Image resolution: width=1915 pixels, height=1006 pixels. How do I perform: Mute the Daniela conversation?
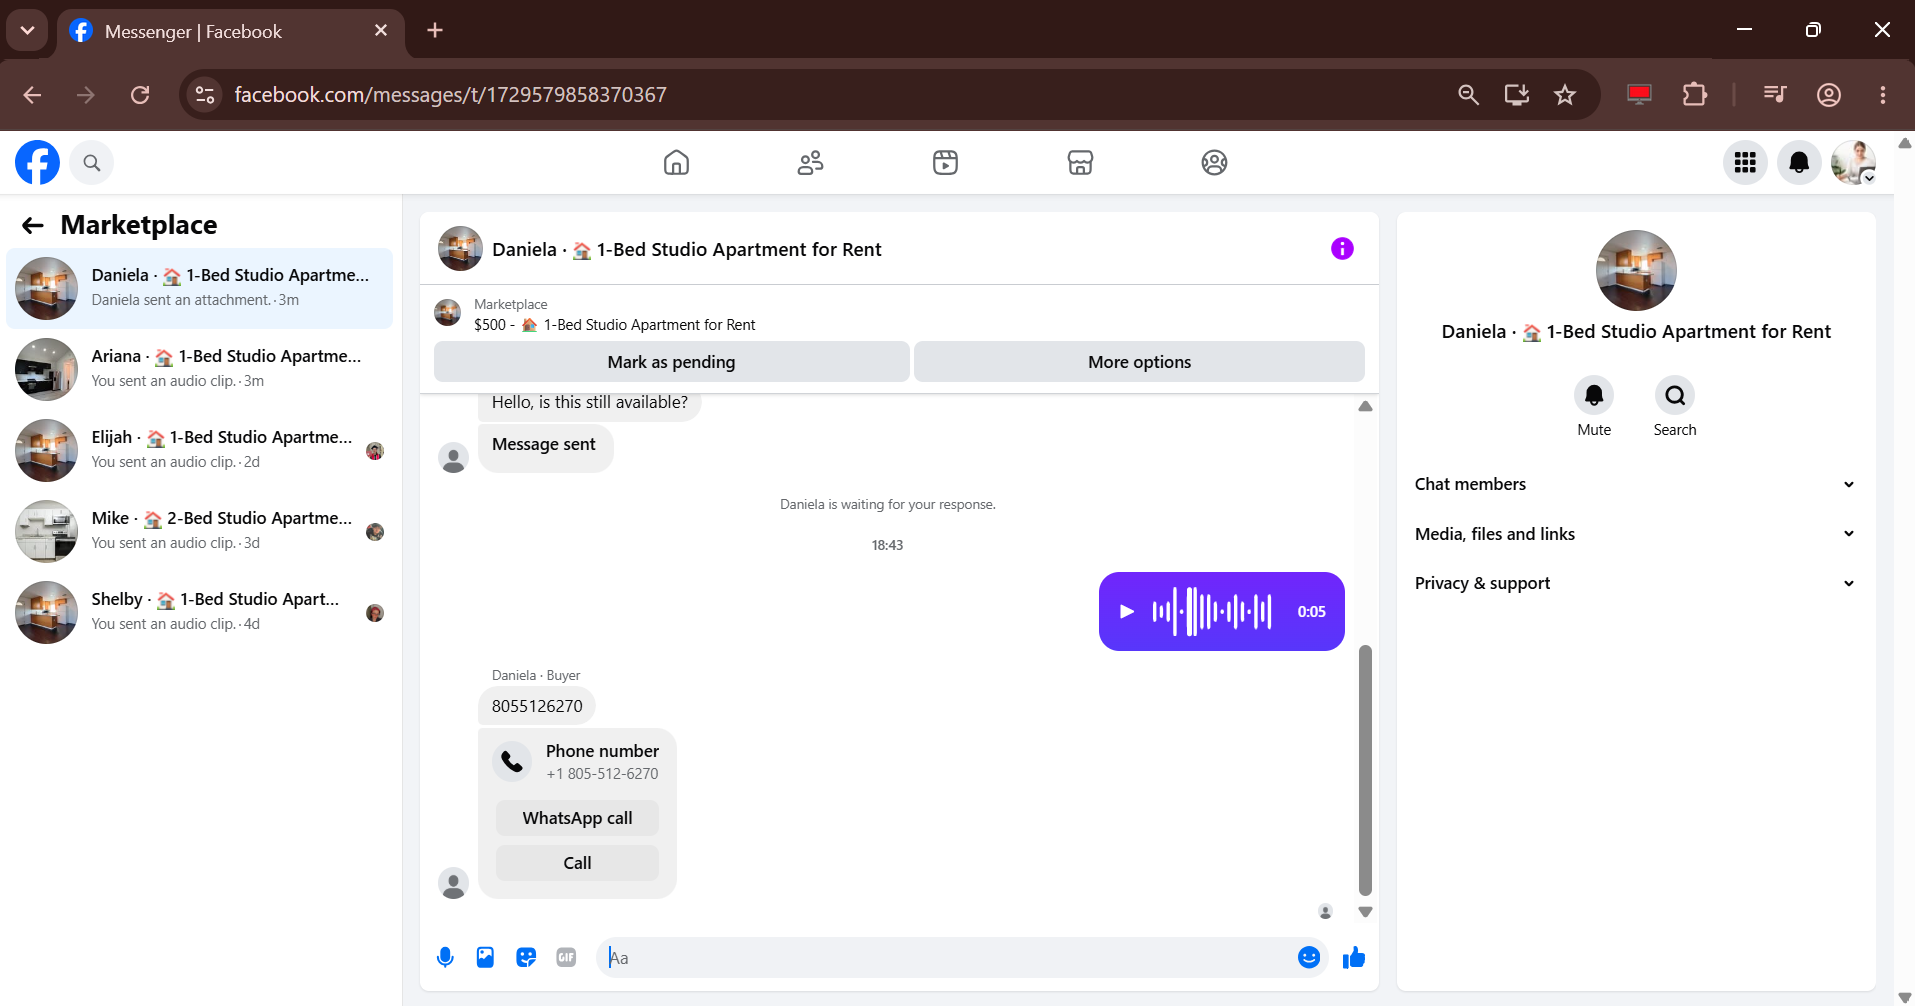[x=1594, y=396]
